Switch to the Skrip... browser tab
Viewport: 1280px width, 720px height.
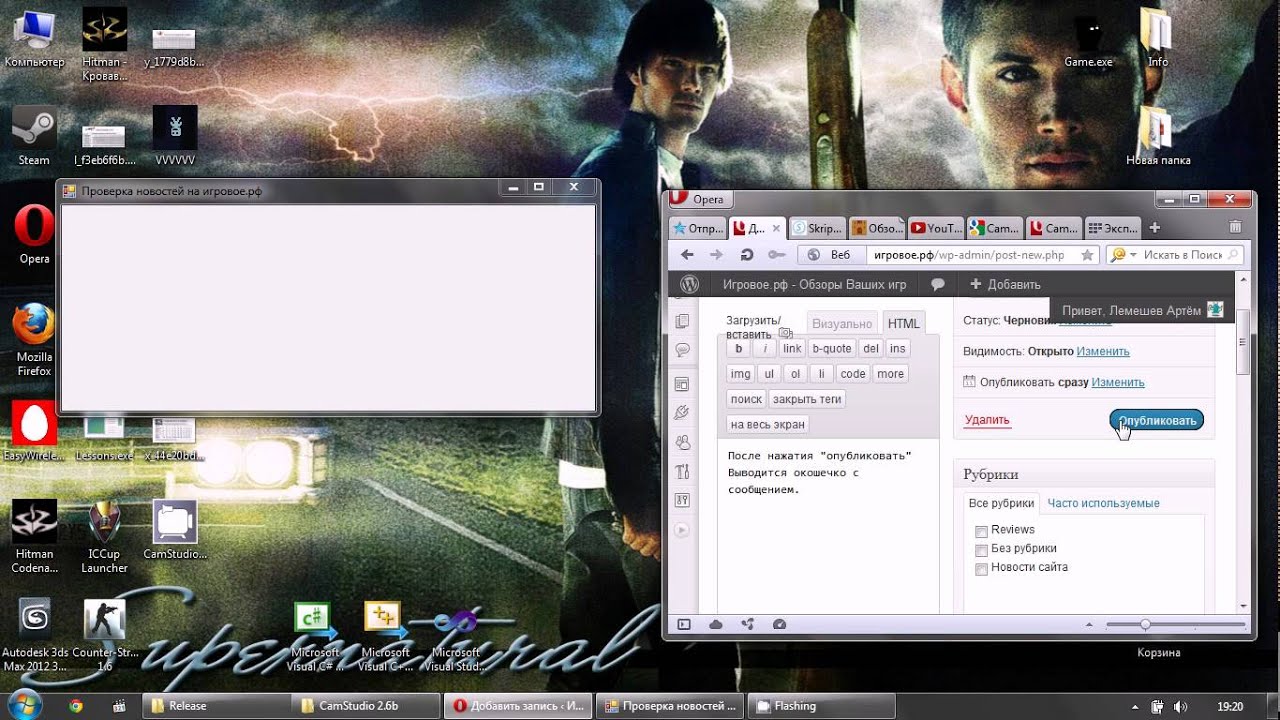point(817,228)
